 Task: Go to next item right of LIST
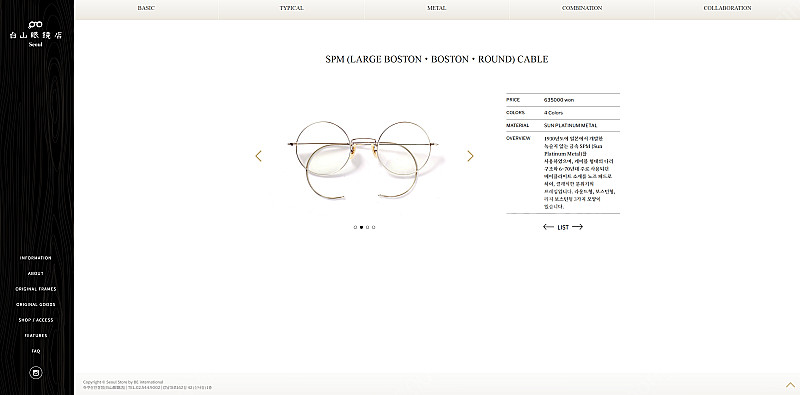pos(577,227)
